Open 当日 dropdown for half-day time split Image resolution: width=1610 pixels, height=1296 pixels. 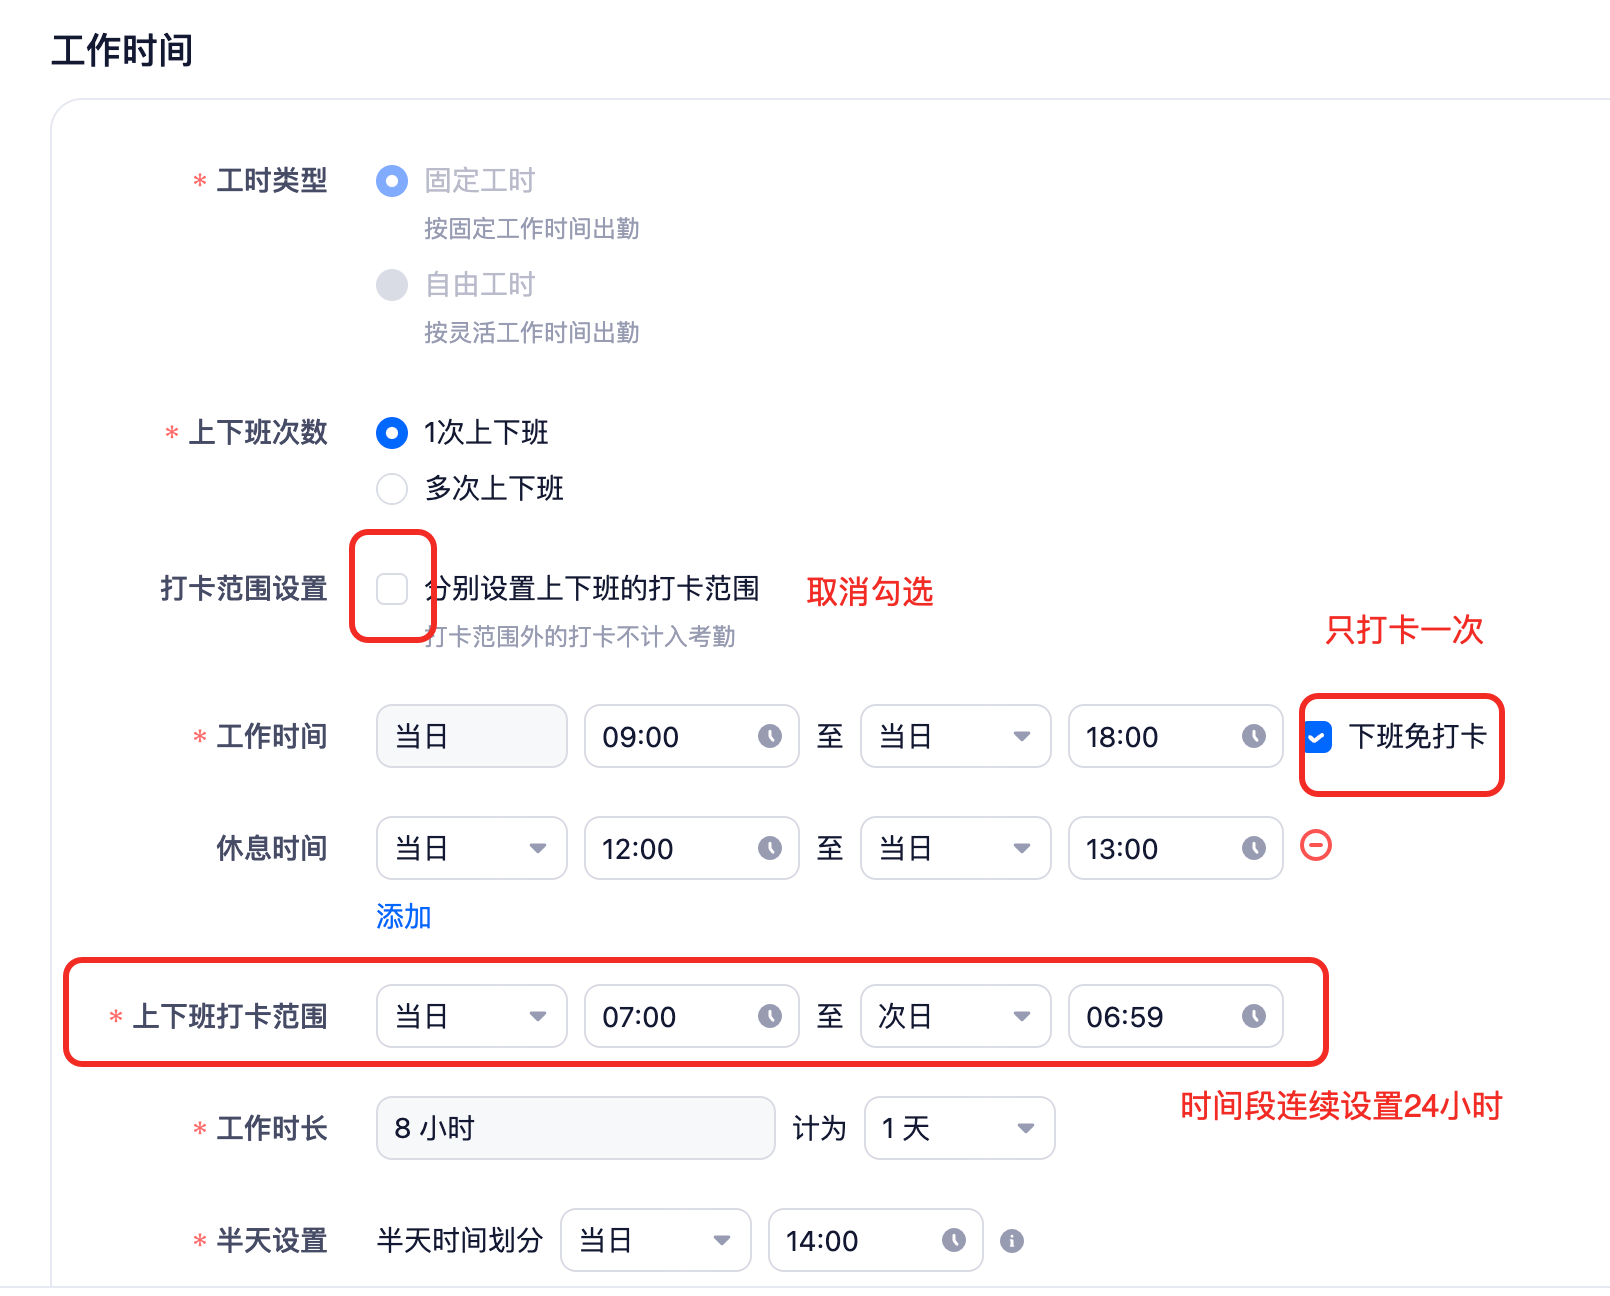pos(655,1240)
